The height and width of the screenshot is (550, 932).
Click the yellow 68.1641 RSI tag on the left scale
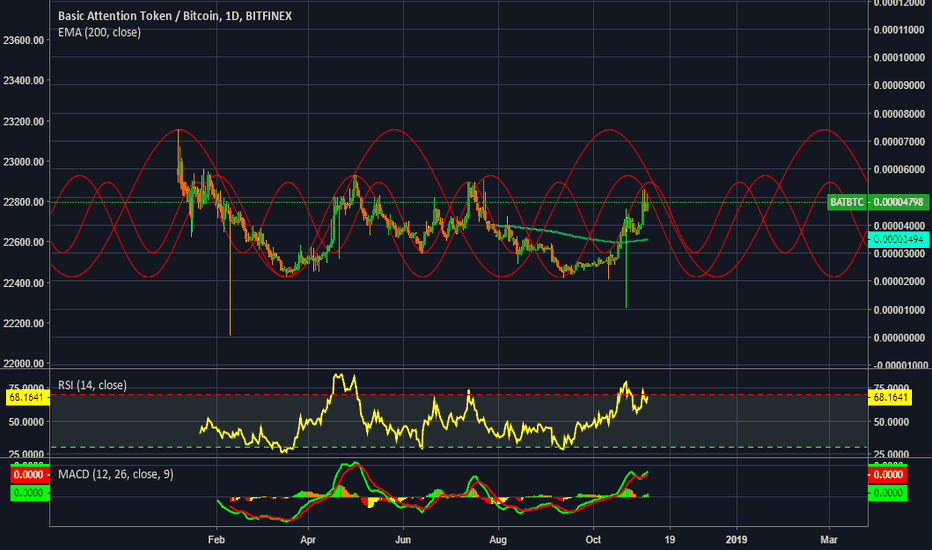27,397
